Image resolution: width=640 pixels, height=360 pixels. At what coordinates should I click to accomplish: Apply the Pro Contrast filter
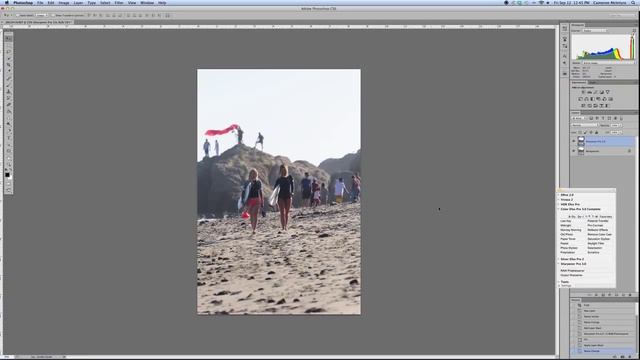click(x=595, y=225)
